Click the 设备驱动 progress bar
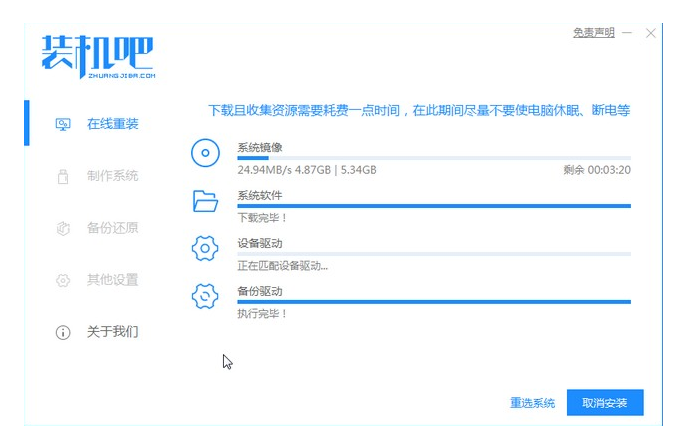Viewport: 673px width, 441px height. click(433, 254)
